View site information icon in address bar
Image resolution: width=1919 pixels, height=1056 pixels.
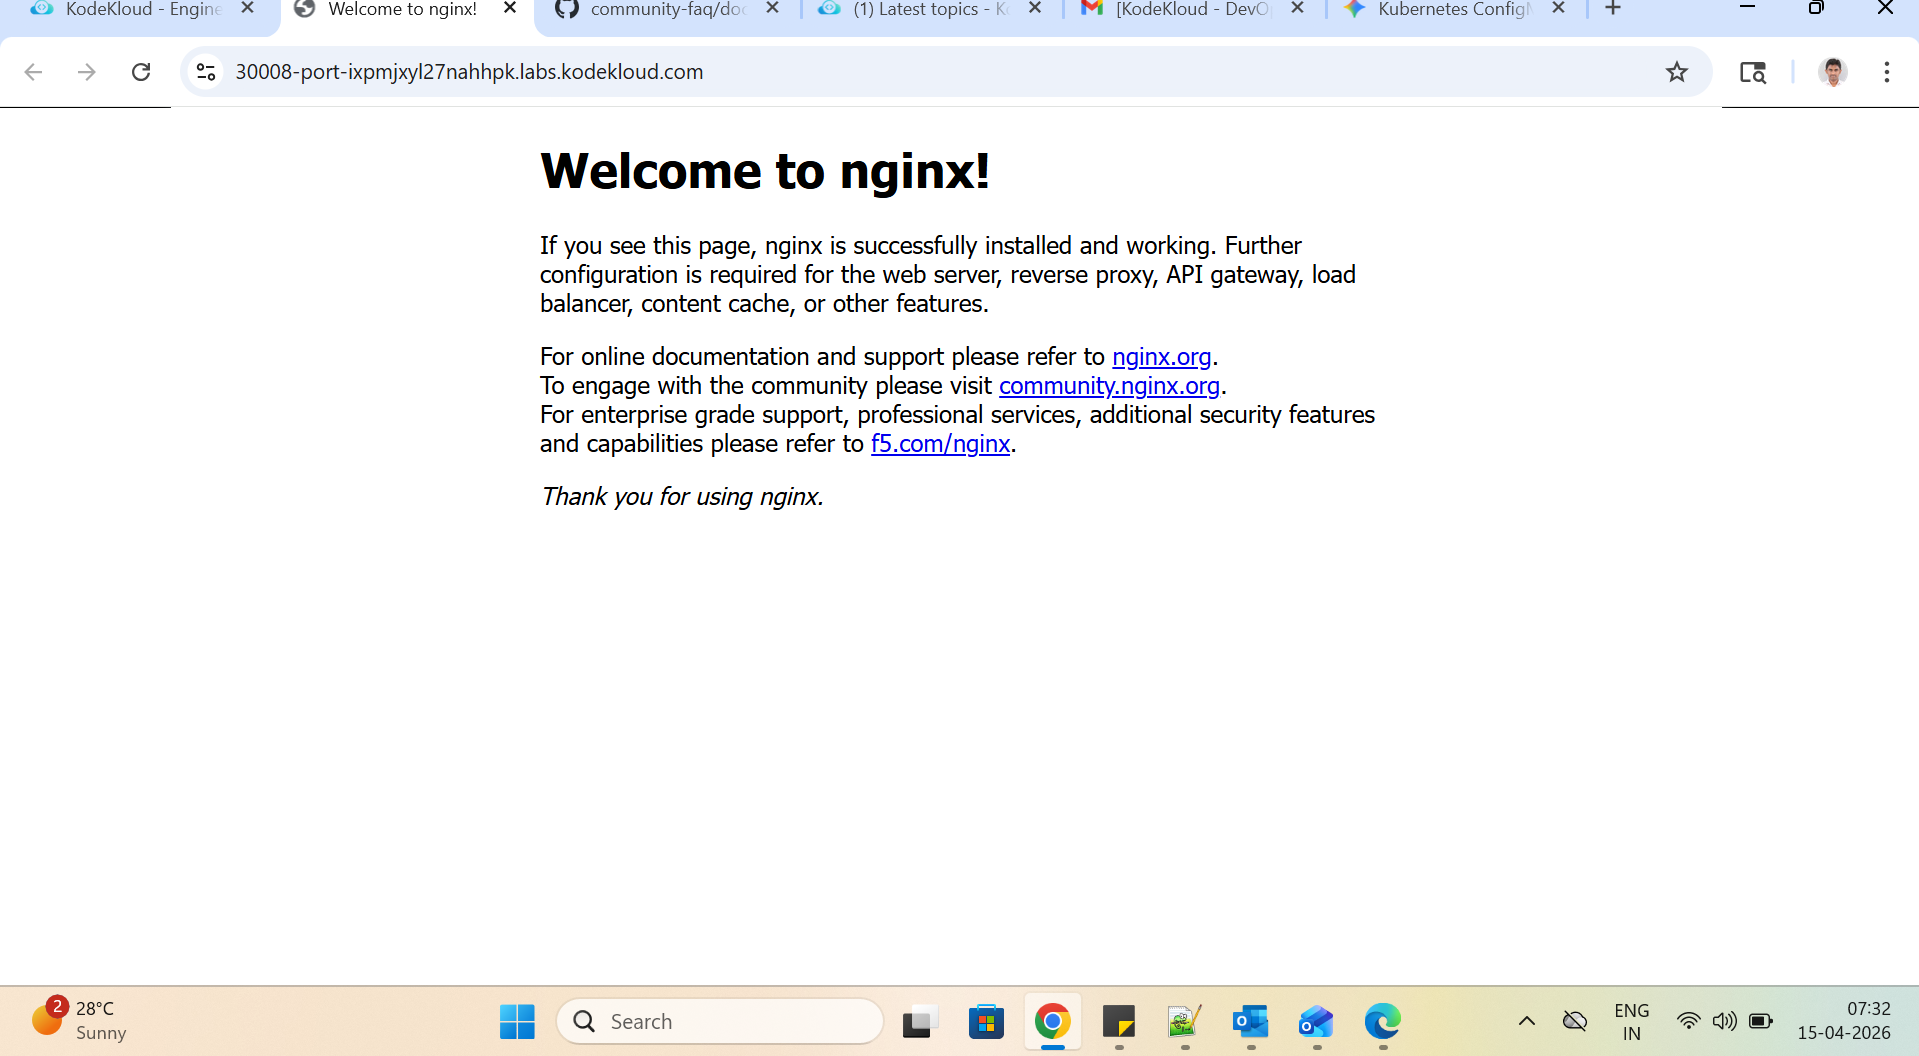tap(206, 72)
